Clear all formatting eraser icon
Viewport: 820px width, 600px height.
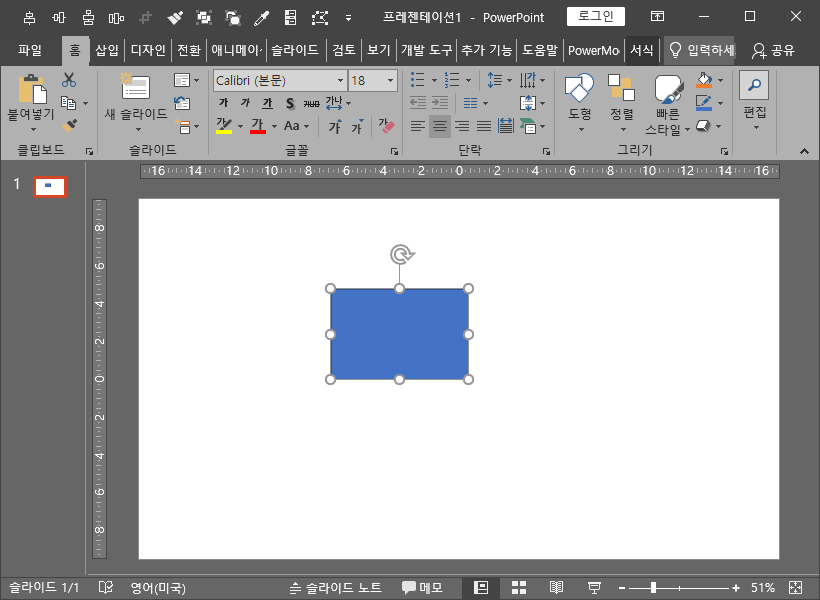pos(386,126)
